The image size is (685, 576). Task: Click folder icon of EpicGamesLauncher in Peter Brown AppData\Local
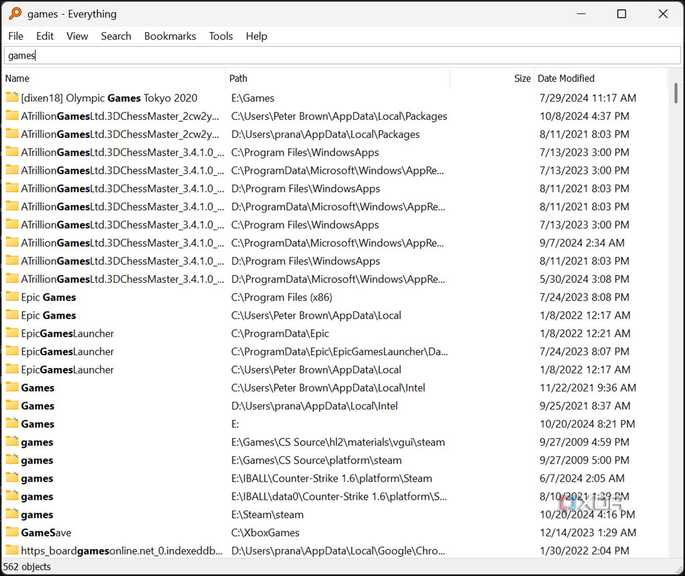(12, 369)
